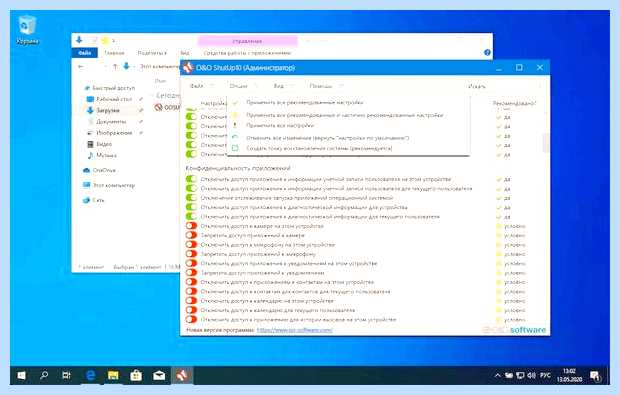
Task: Toggle Отключить доступ к микрофону на устройстве
Action: click(x=191, y=245)
